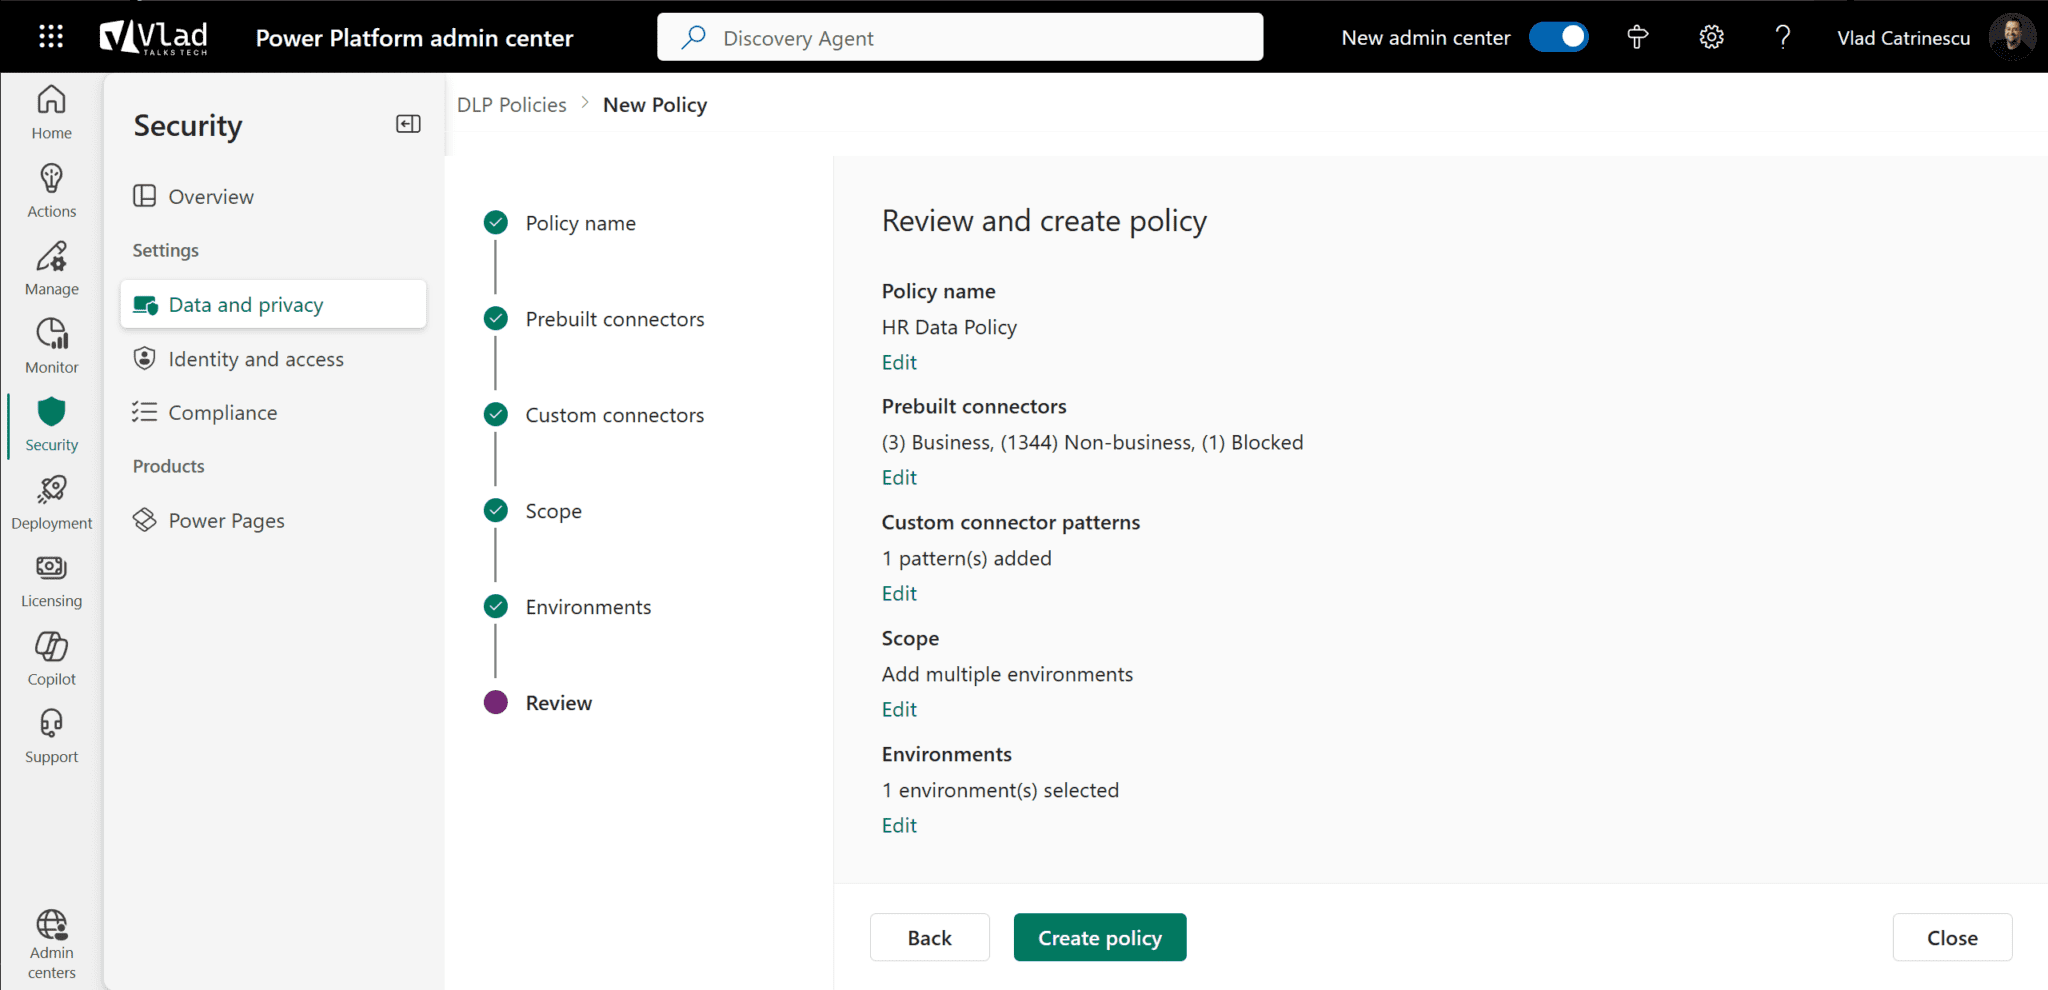This screenshot has width=2048, height=990.
Task: Select the Licensing icon in the sidebar
Action: click(x=50, y=578)
